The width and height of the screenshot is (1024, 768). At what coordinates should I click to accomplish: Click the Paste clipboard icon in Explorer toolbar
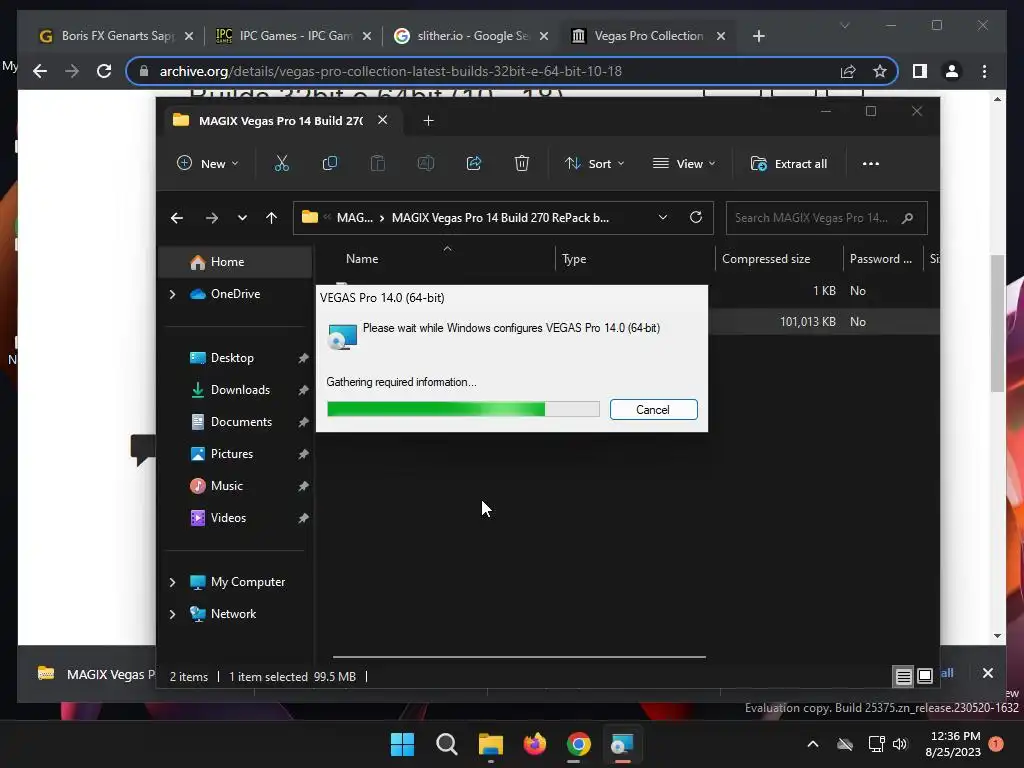[x=377, y=163]
